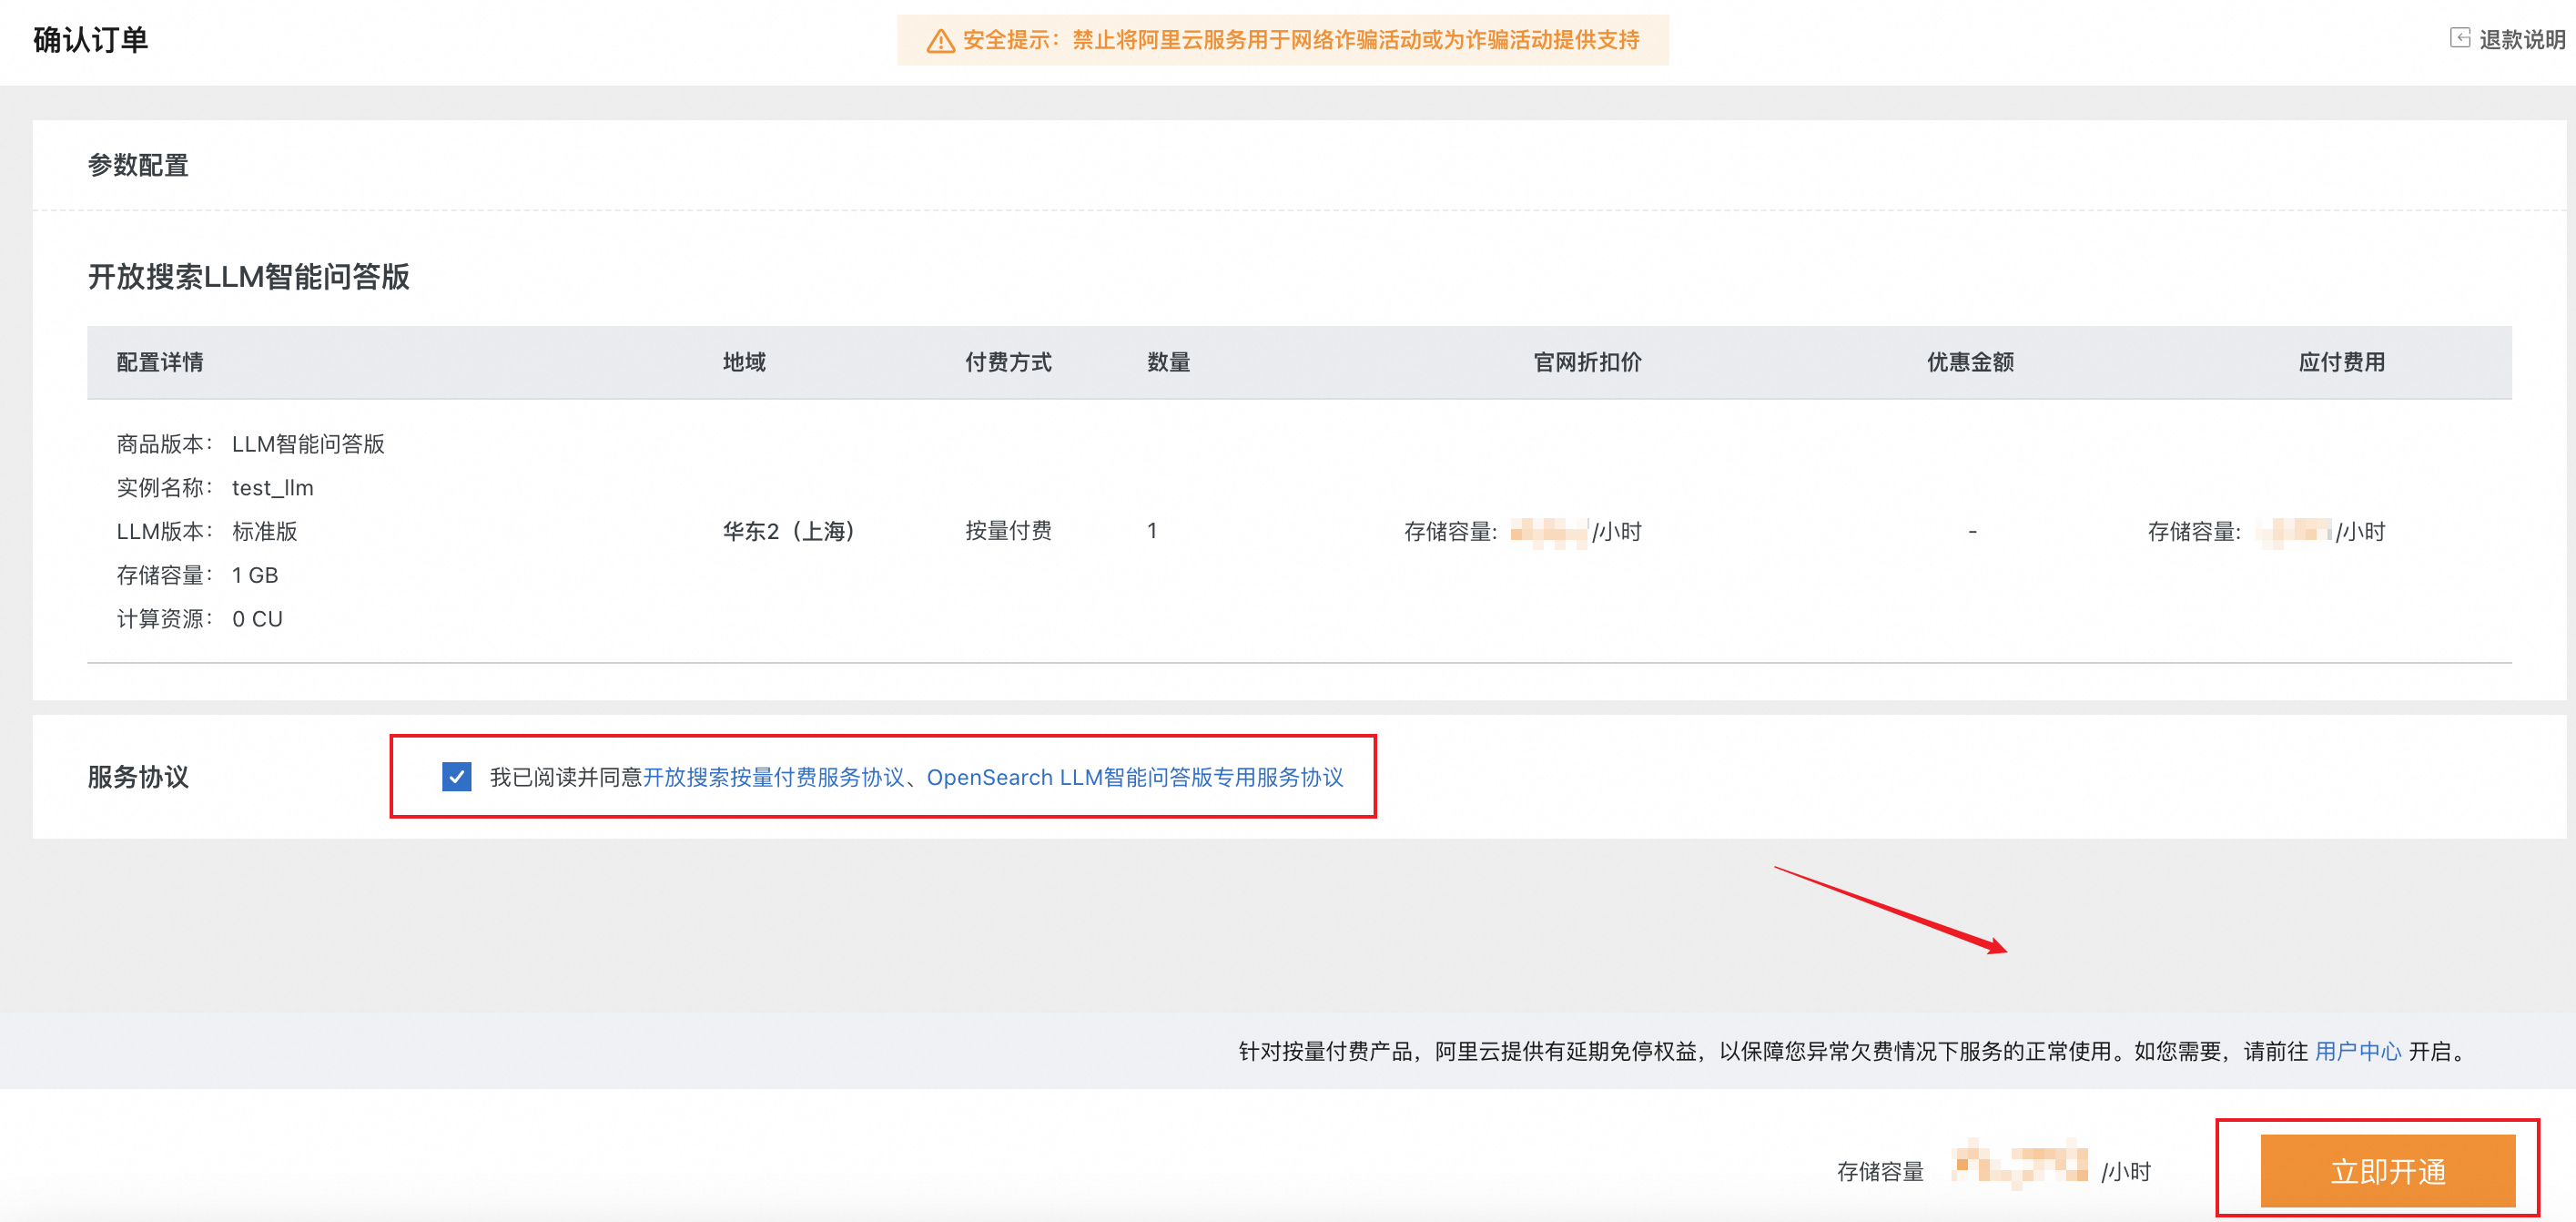This screenshot has width=2576, height=1222.
Task: Click the bottom 存储容量 price label
Action: (x=1880, y=1171)
